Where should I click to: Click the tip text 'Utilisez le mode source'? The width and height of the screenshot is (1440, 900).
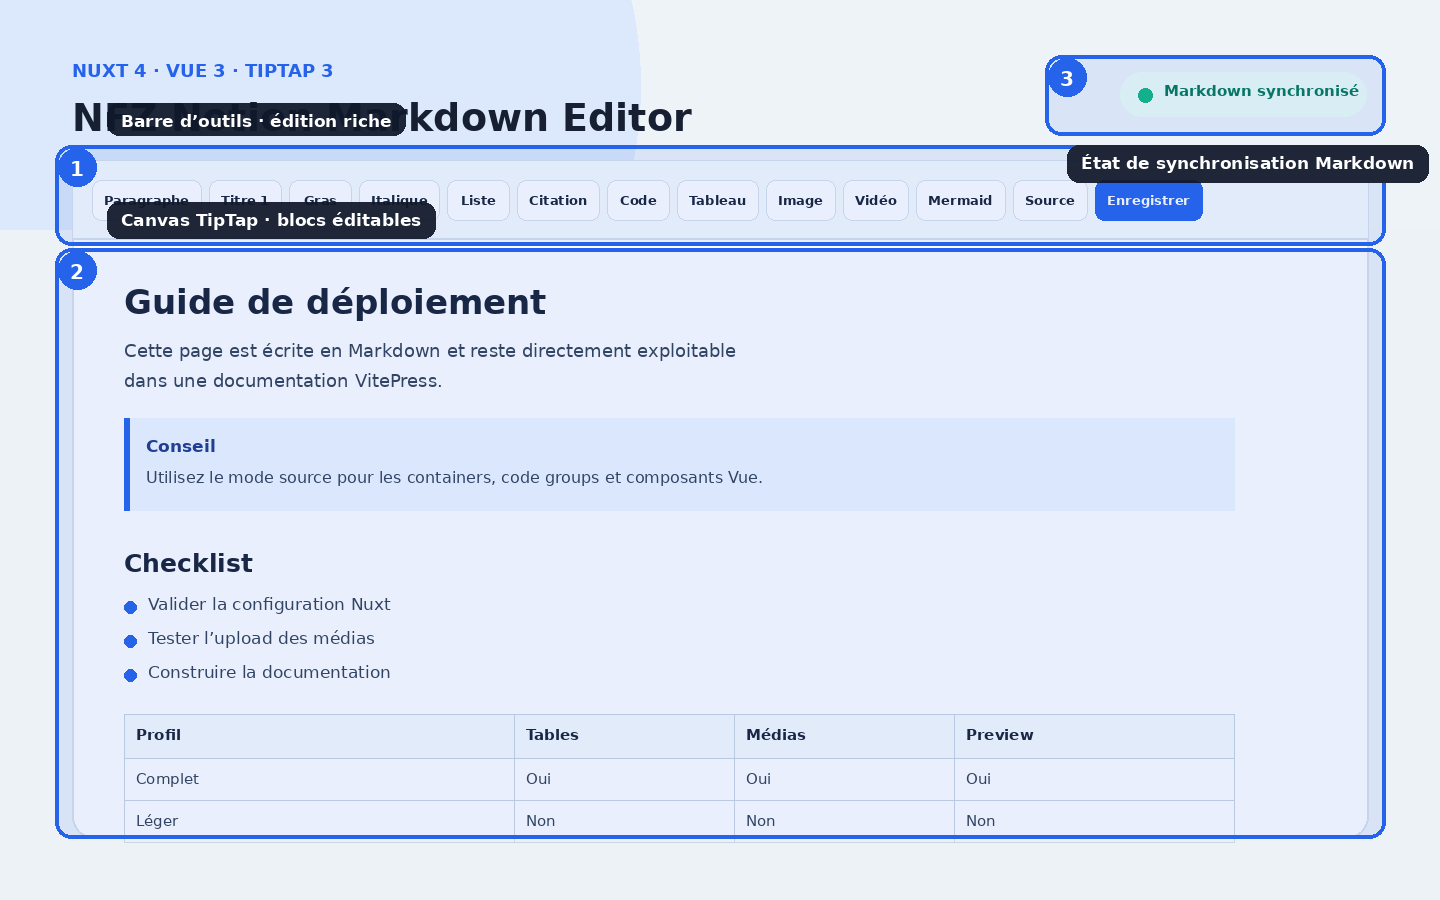[454, 478]
